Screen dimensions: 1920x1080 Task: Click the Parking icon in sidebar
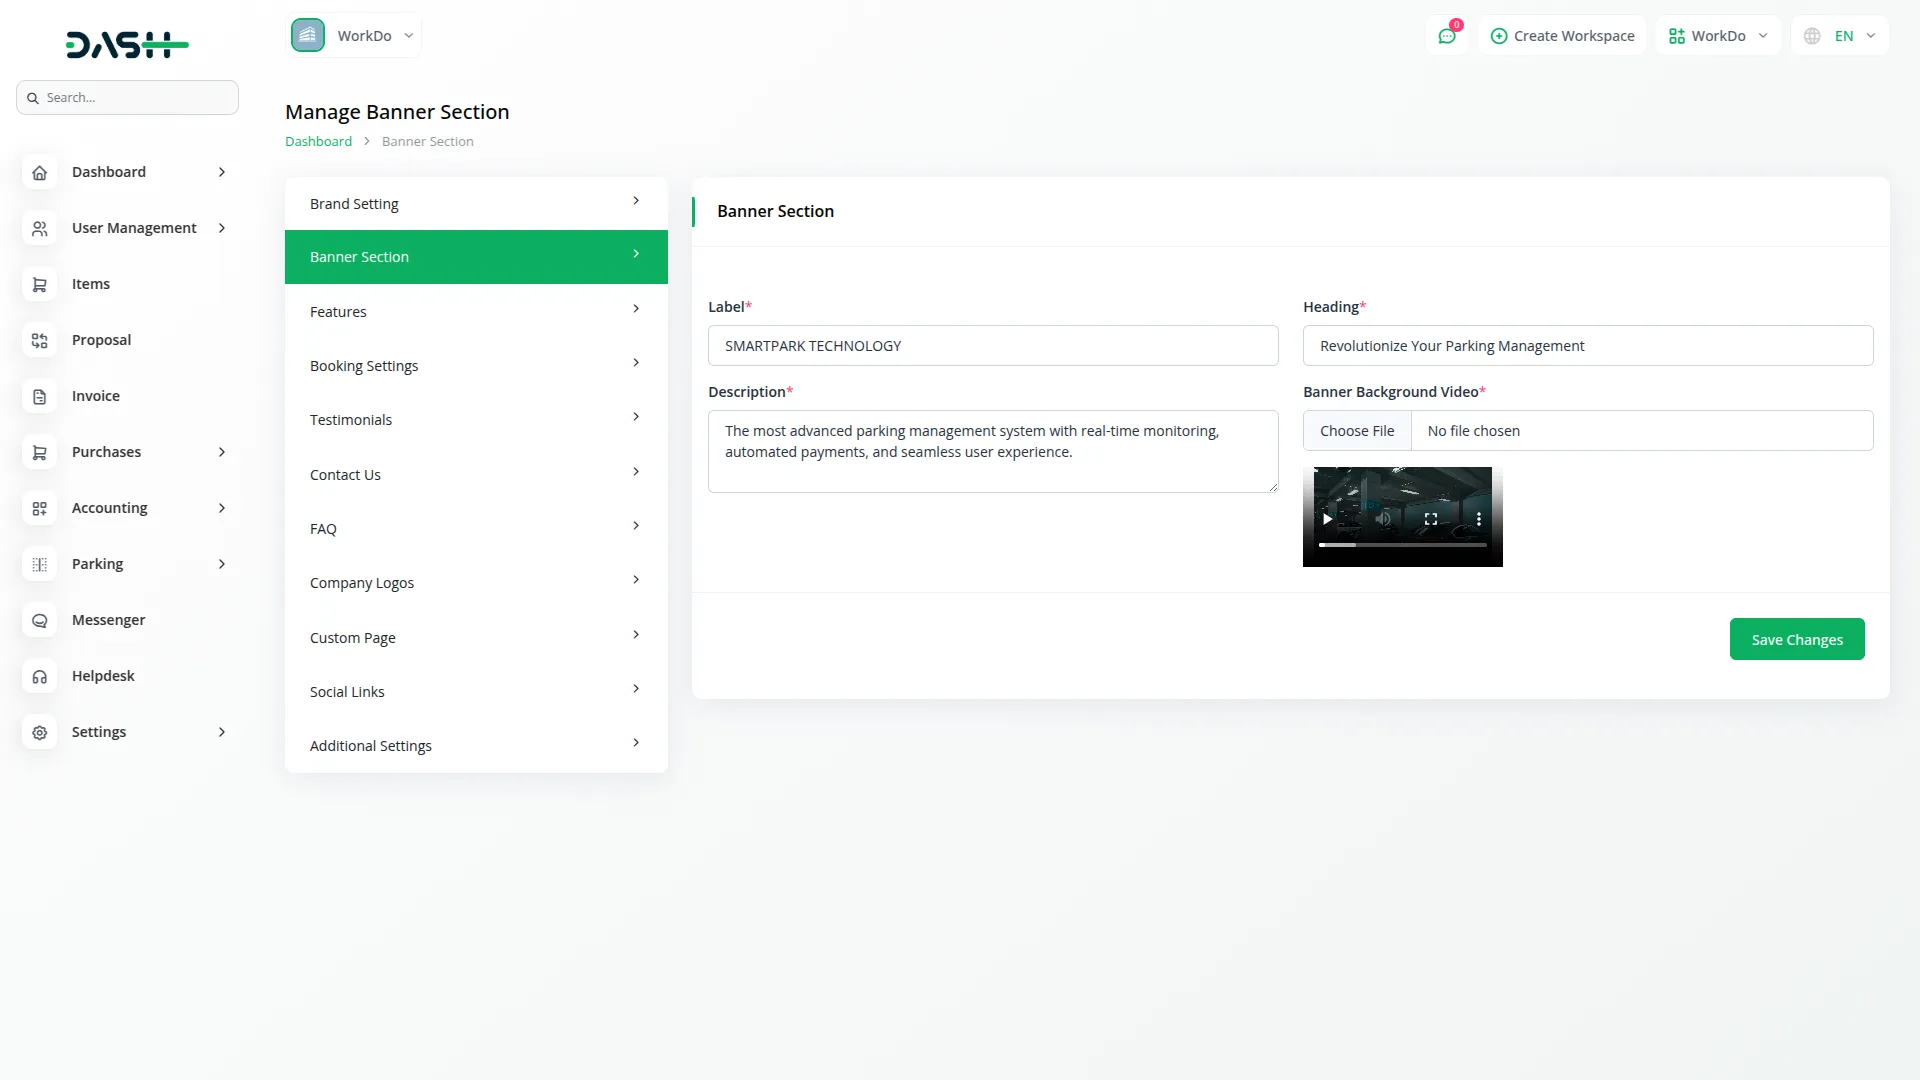point(39,564)
